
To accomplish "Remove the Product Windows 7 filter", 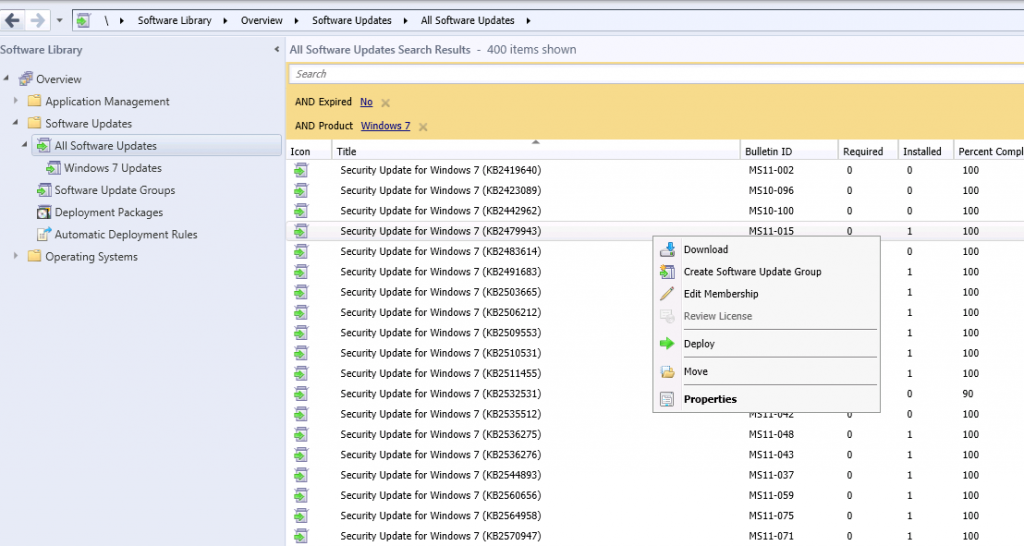I will pos(423,127).
